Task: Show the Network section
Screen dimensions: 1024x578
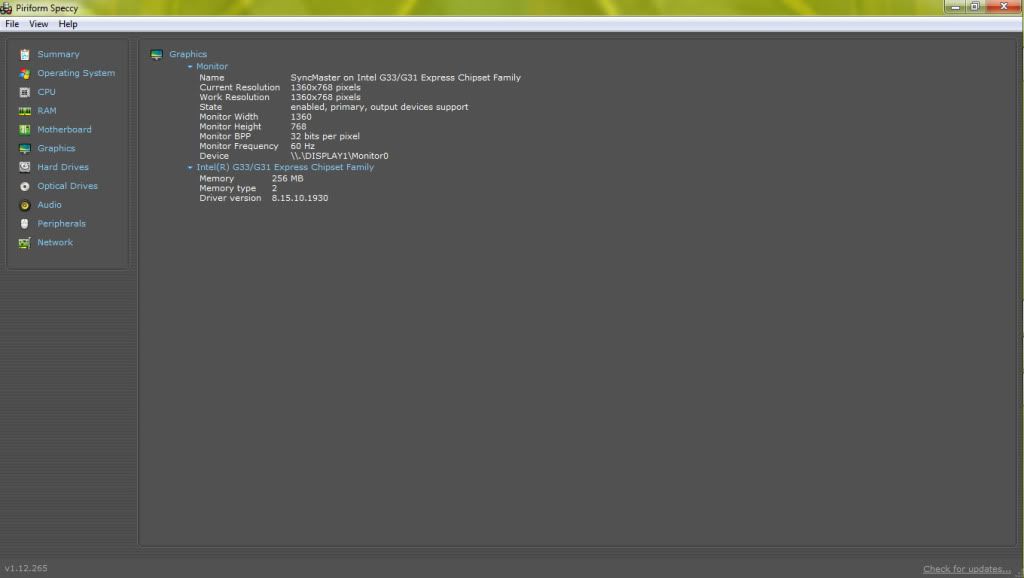Action: point(55,242)
